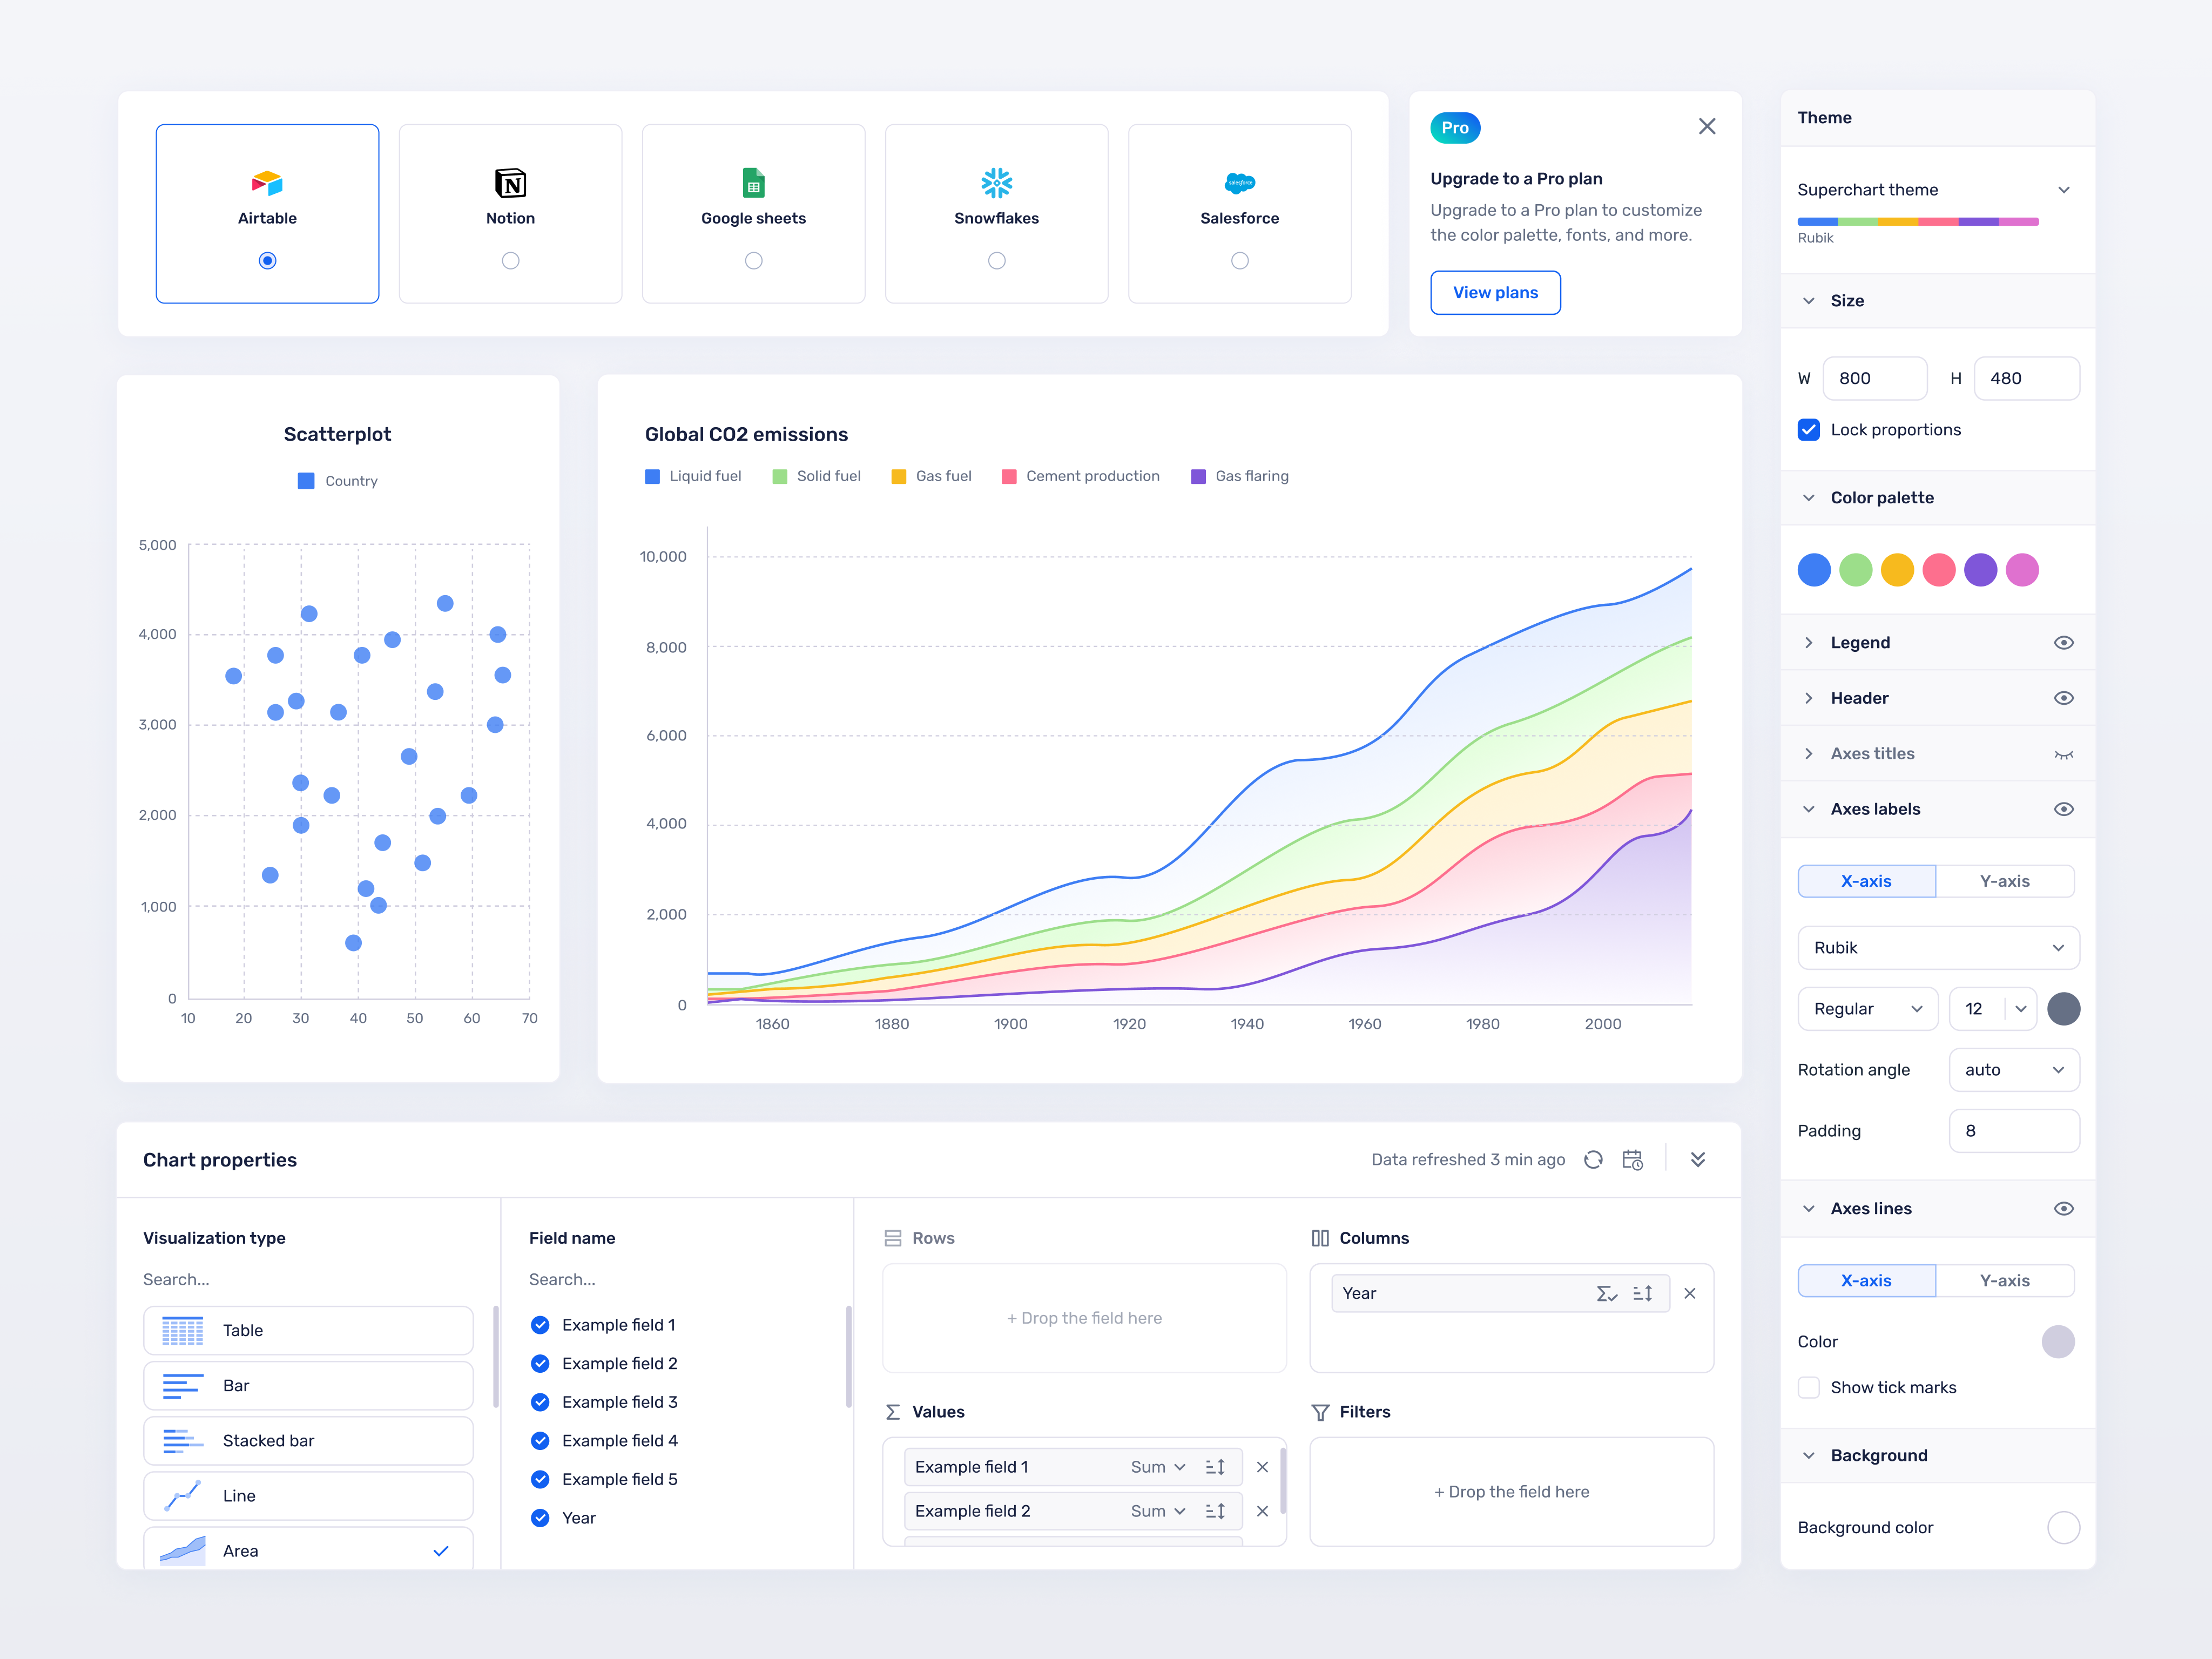Collapse the Color palette section
The width and height of the screenshot is (2212, 1659).
coord(1808,497)
